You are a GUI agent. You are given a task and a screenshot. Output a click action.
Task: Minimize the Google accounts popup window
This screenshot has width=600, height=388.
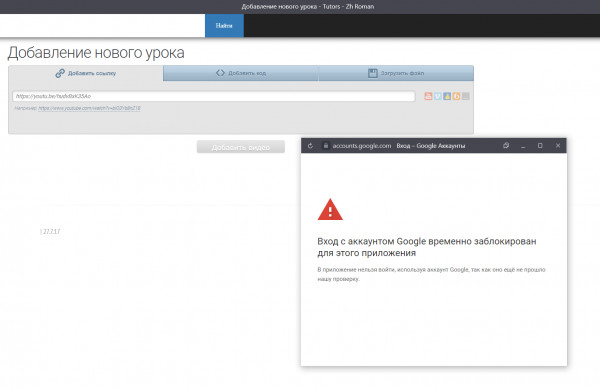coord(523,146)
